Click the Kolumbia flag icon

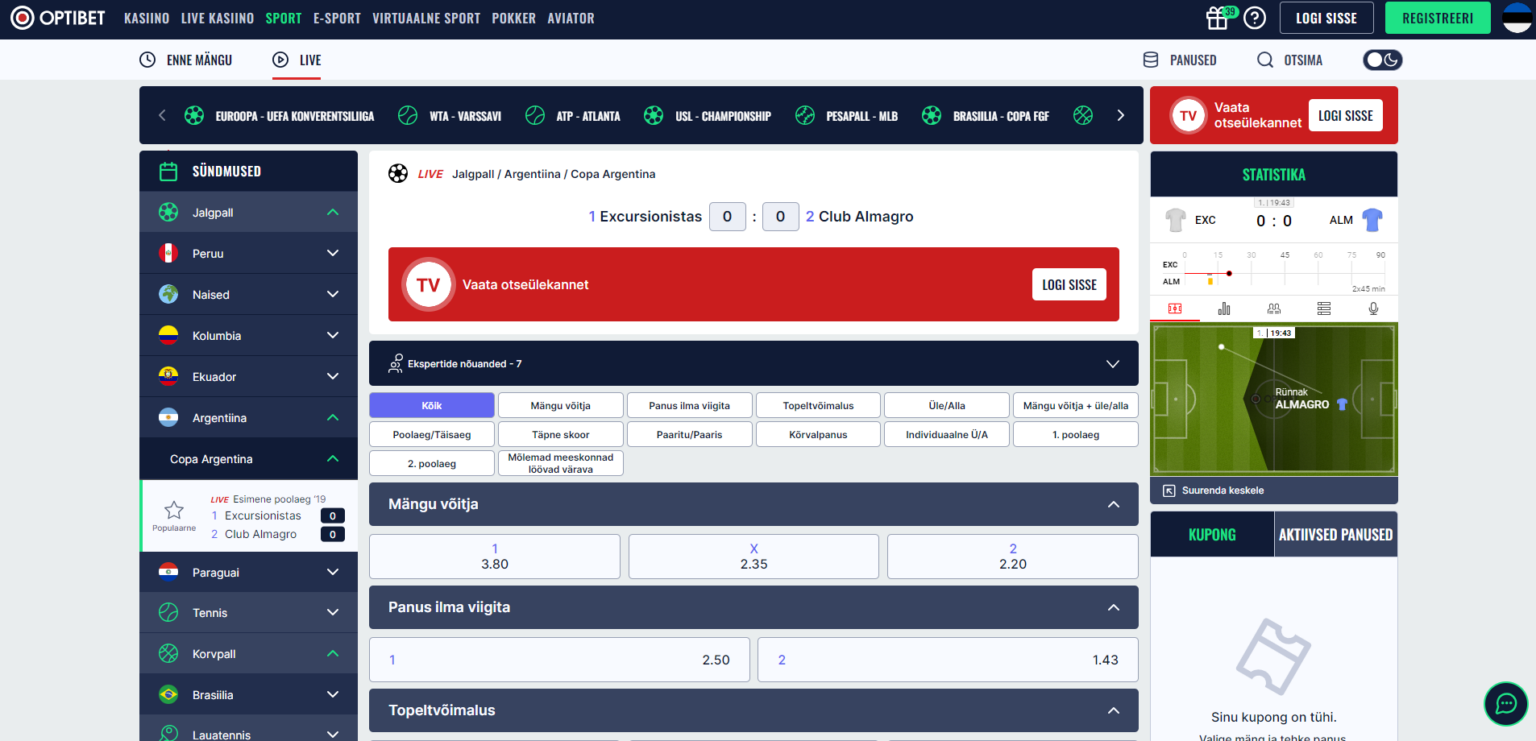pyautogui.click(x=168, y=335)
